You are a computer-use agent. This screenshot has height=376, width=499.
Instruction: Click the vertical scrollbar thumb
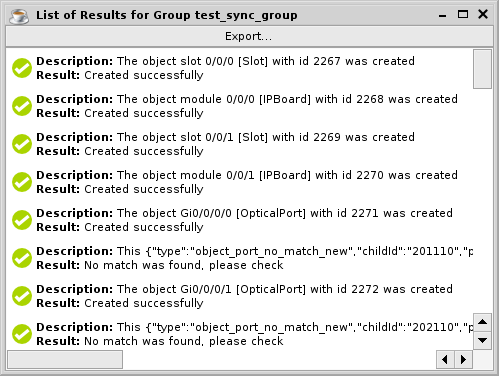pos(482,69)
